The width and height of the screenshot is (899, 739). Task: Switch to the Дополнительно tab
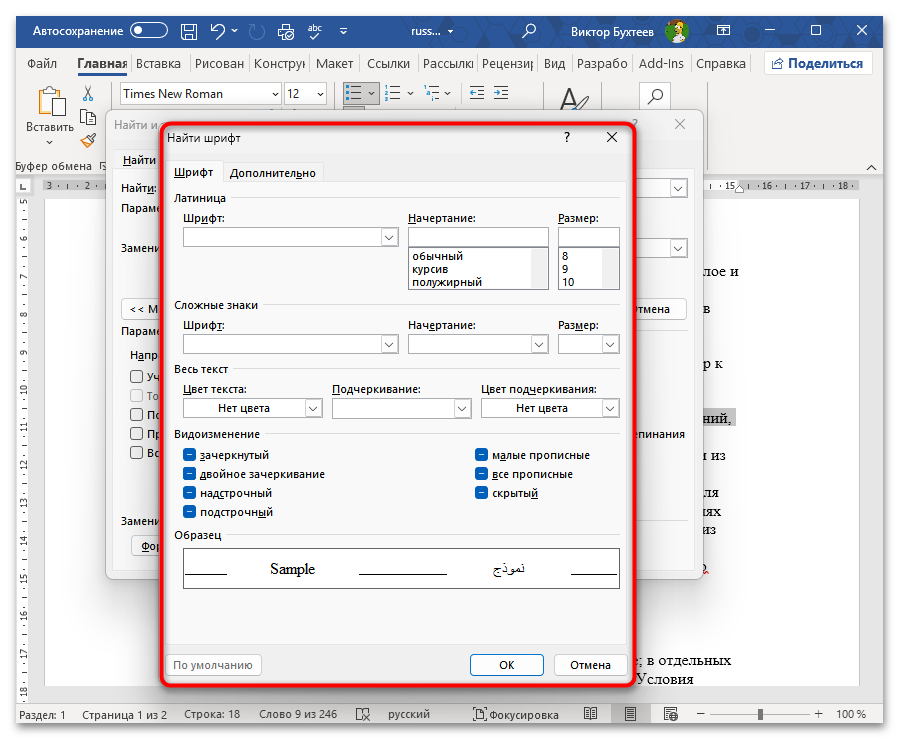pyautogui.click(x=272, y=173)
